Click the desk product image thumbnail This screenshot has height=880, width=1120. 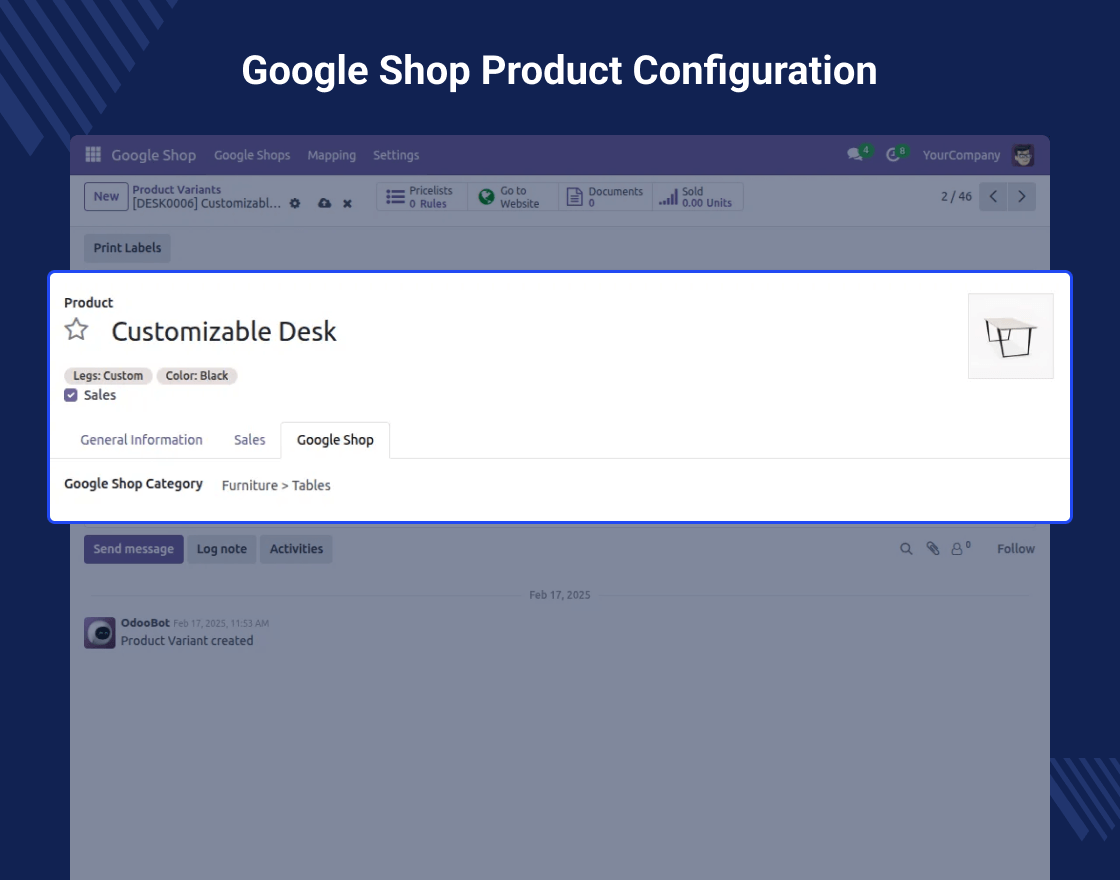(x=1011, y=336)
